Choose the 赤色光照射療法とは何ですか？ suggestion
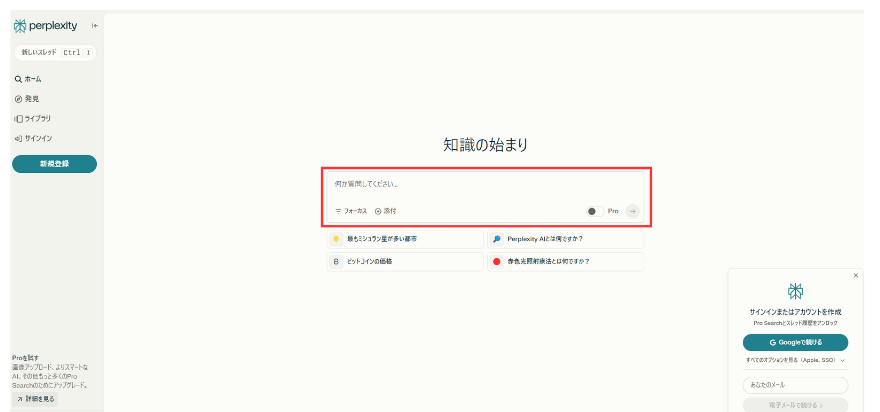 tap(566, 262)
